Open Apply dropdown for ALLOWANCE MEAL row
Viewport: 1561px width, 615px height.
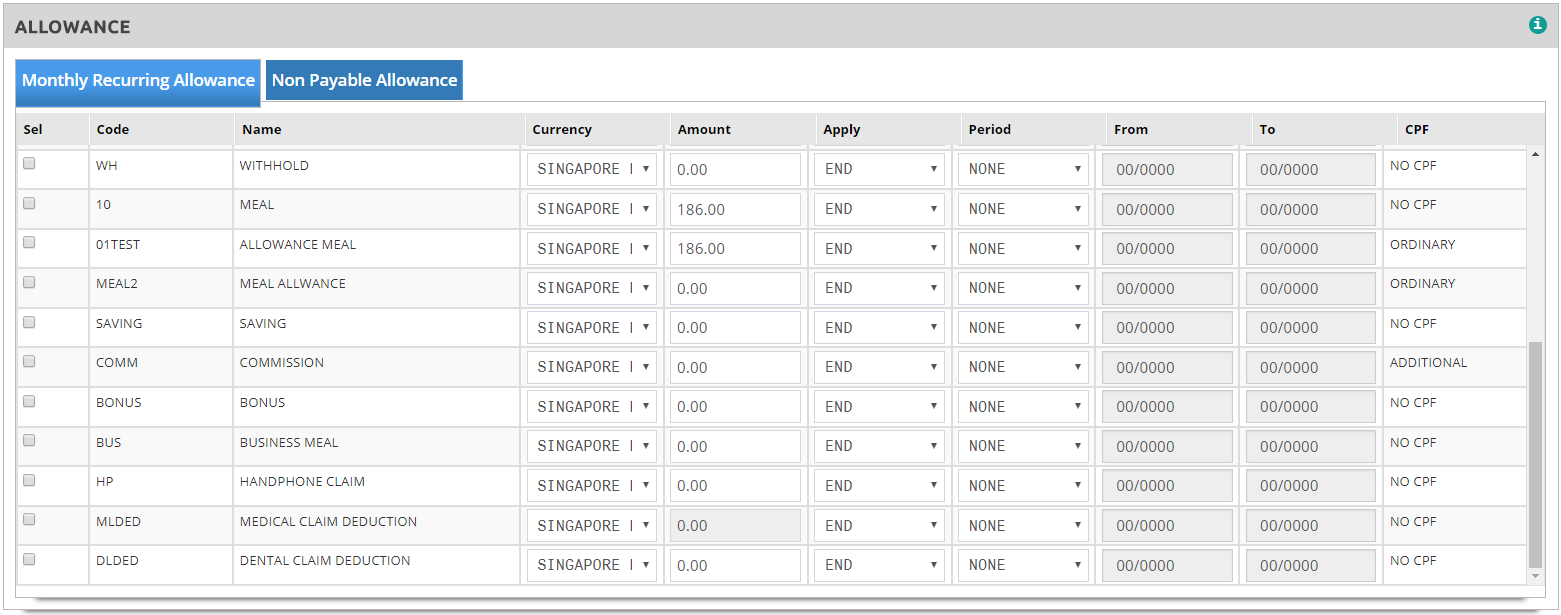coord(879,249)
